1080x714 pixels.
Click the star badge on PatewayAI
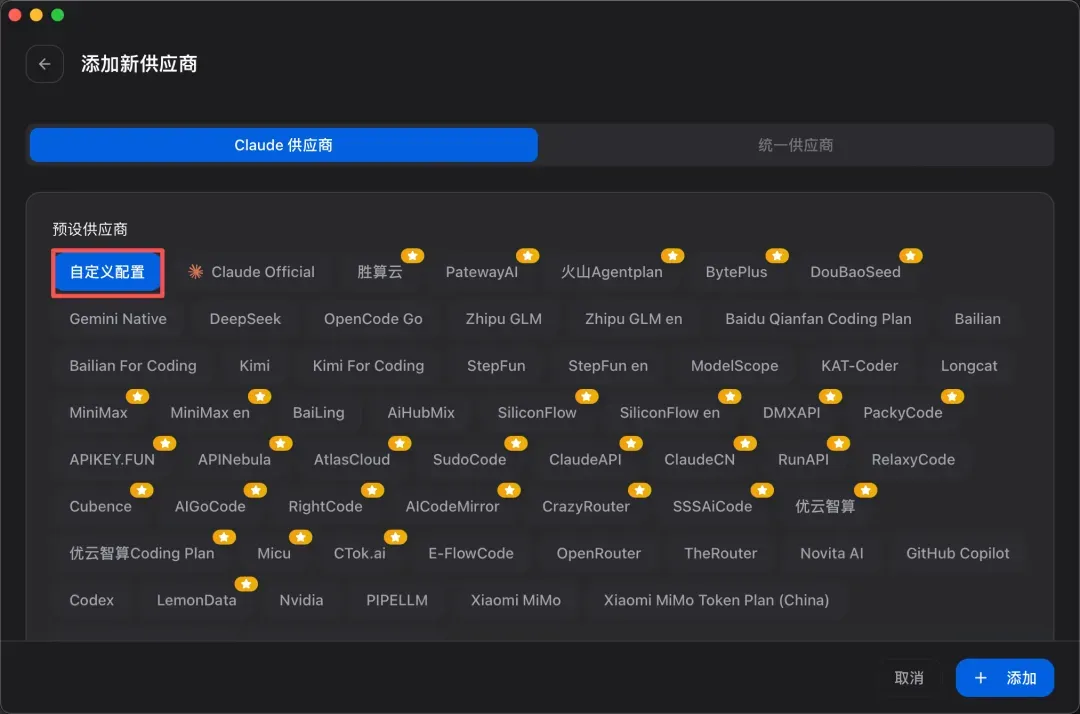[528, 255]
